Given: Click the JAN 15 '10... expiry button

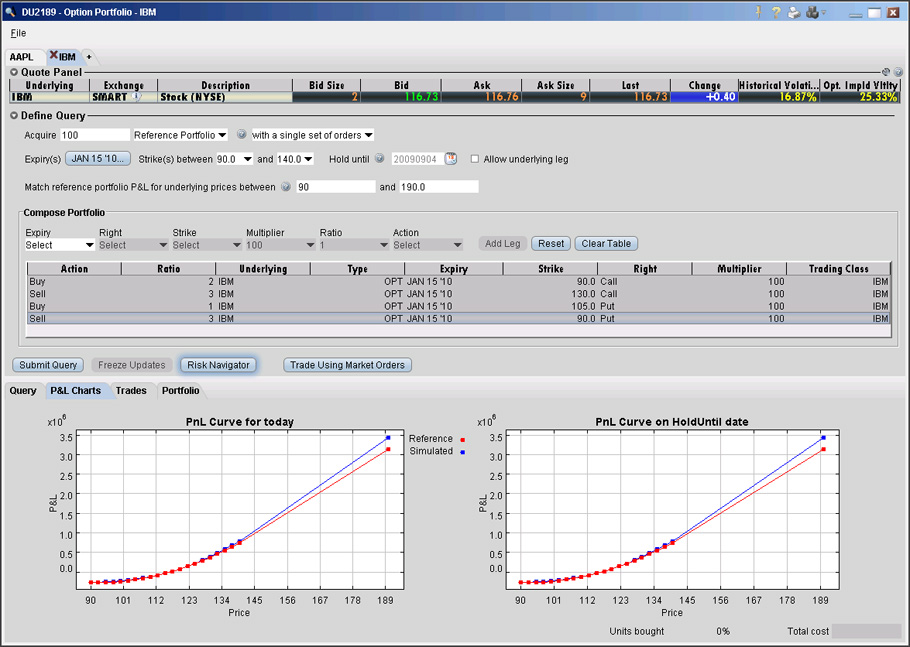Looking at the screenshot, I should (x=98, y=158).
